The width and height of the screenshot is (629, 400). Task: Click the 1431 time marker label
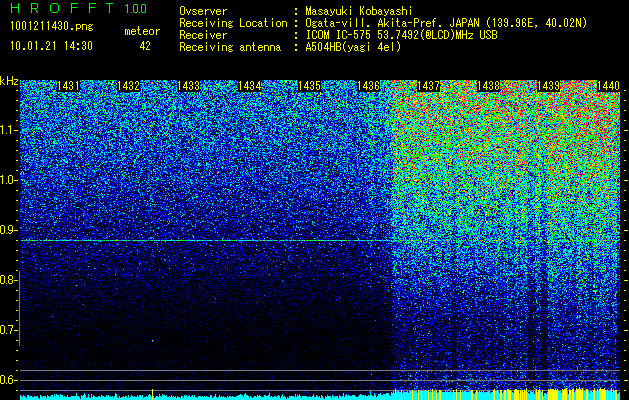tap(68, 86)
